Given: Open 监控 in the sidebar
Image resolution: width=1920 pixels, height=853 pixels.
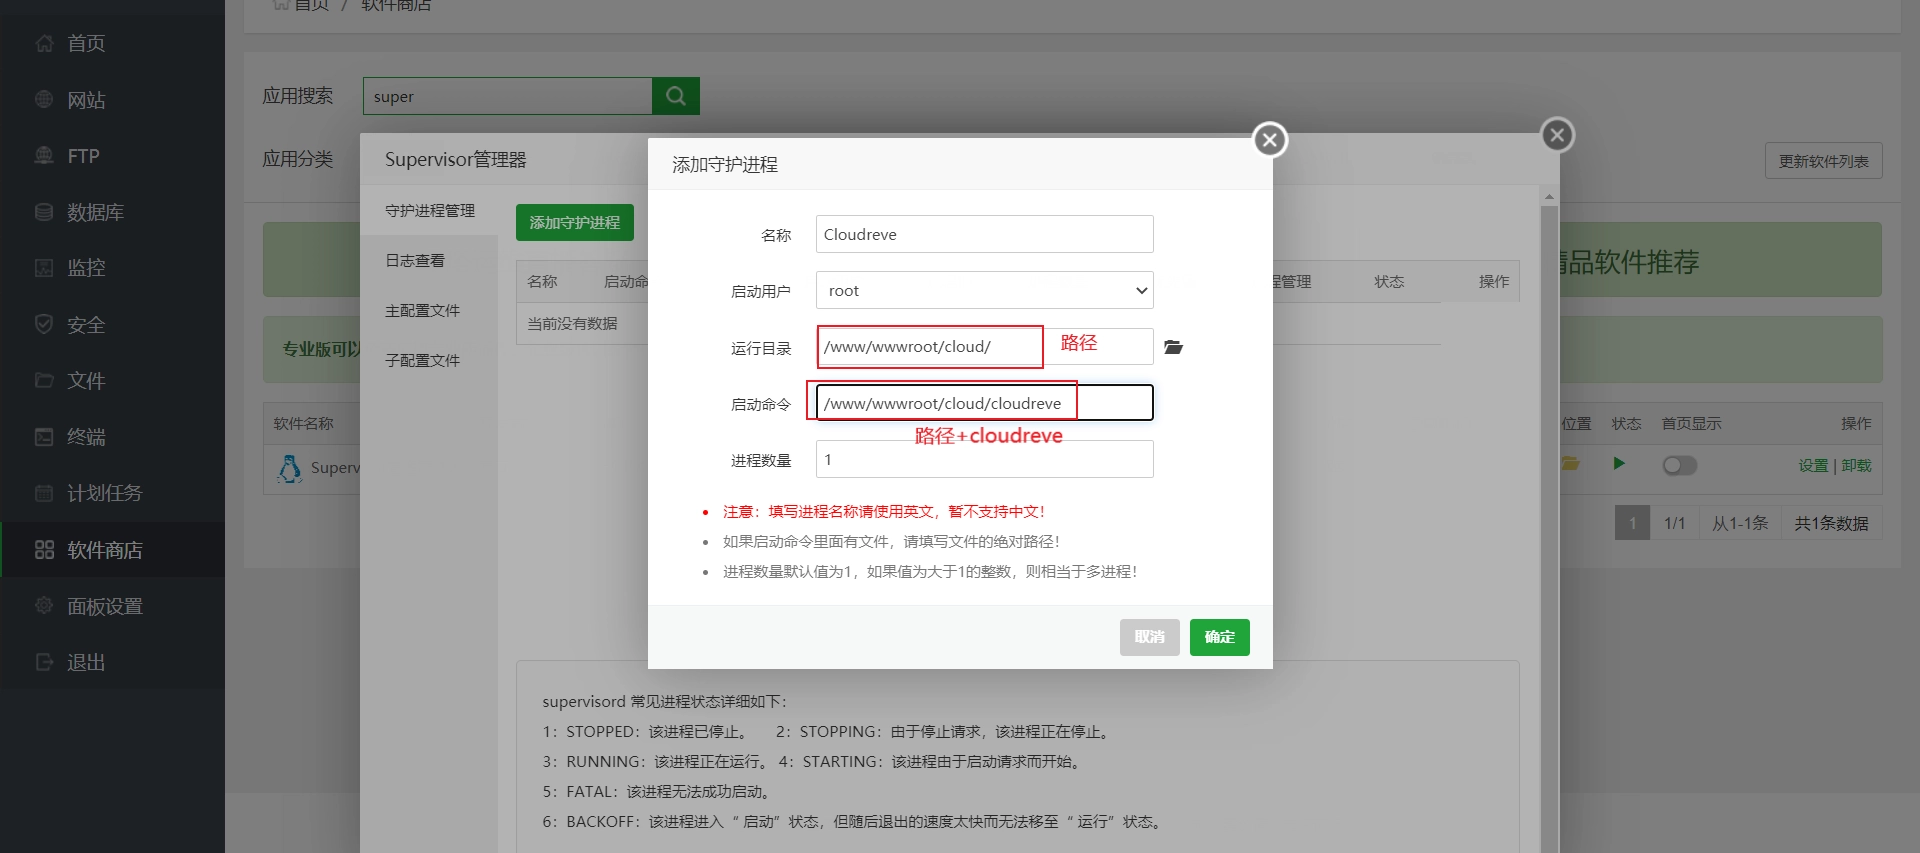Looking at the screenshot, I should tap(86, 268).
